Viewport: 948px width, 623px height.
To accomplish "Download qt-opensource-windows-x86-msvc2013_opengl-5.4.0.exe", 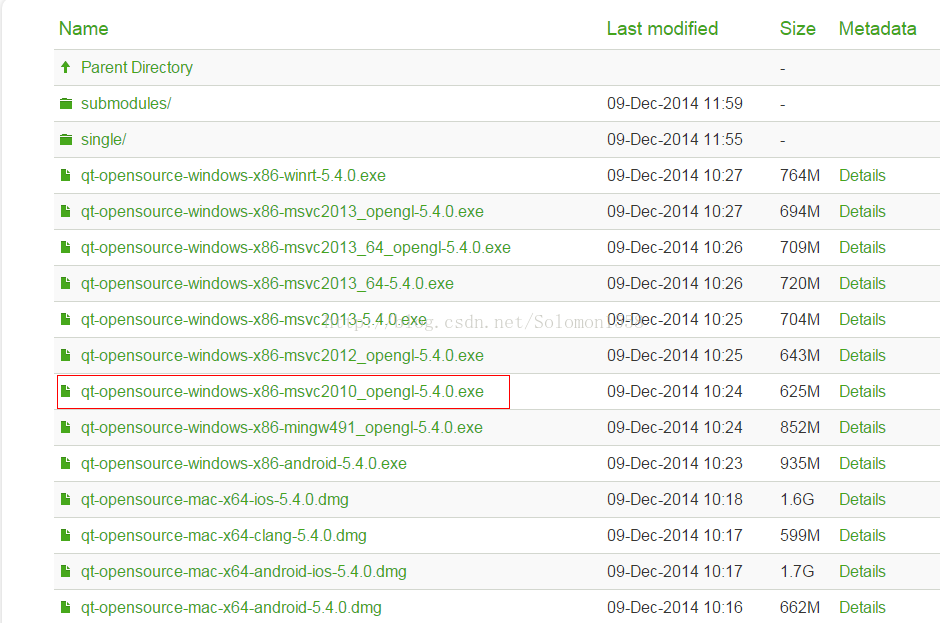I will pos(282,212).
